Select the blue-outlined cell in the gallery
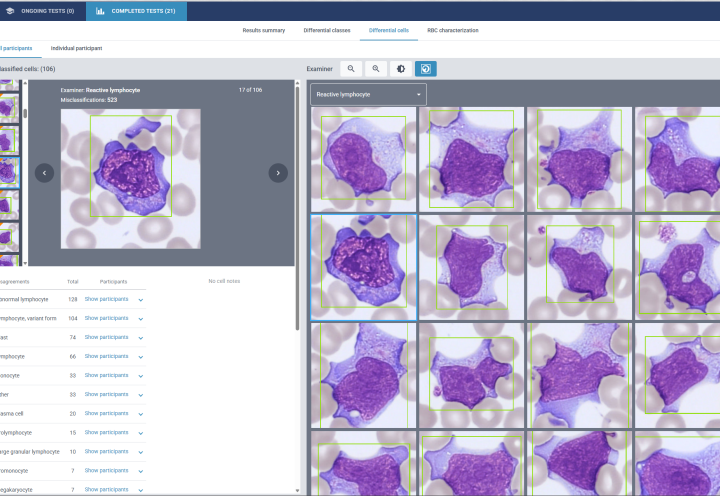The width and height of the screenshot is (720, 496). click(363, 267)
